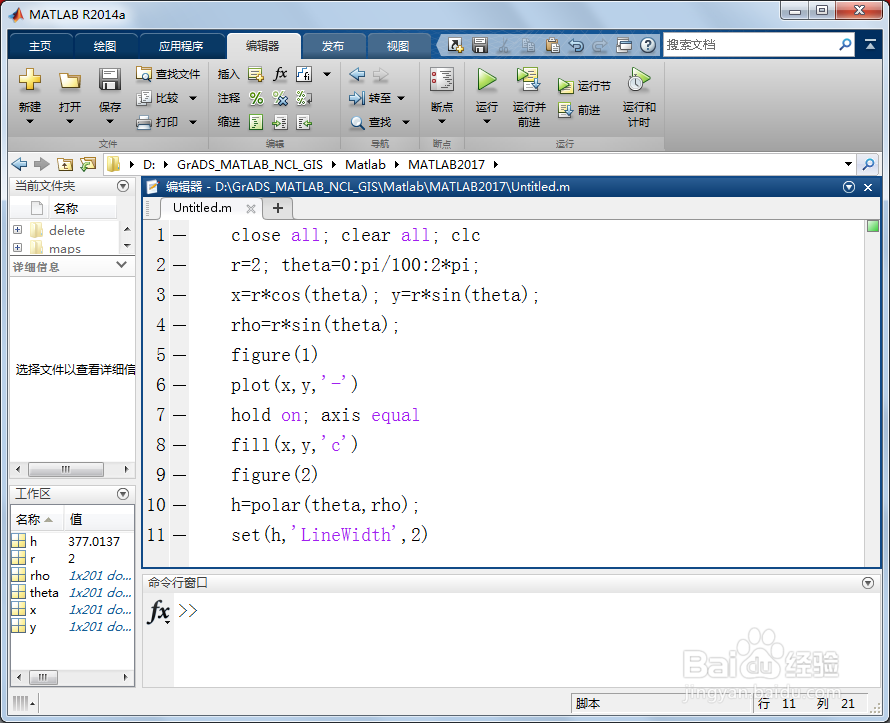Set a breakpoint at line 6 dash
The height and width of the screenshot is (723, 890).
tap(179, 385)
